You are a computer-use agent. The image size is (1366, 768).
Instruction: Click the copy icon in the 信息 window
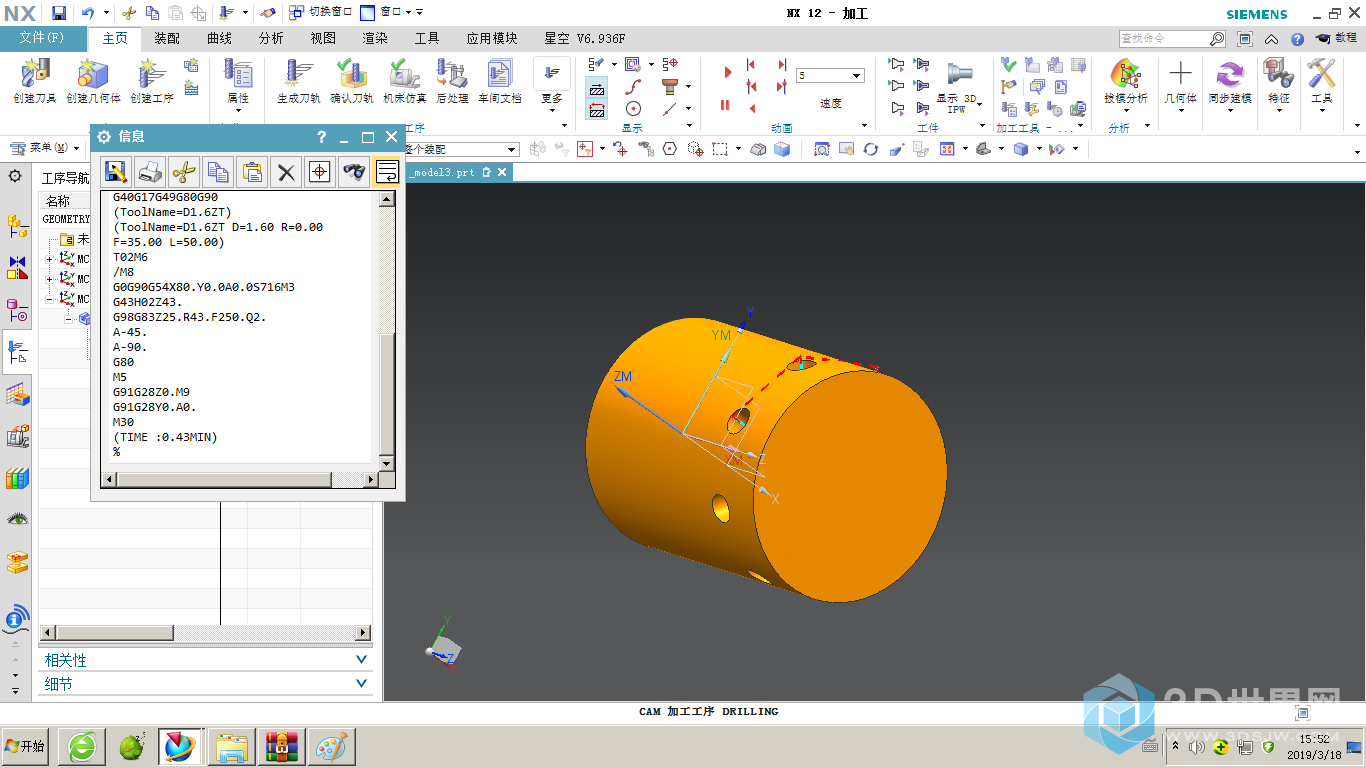tap(218, 171)
